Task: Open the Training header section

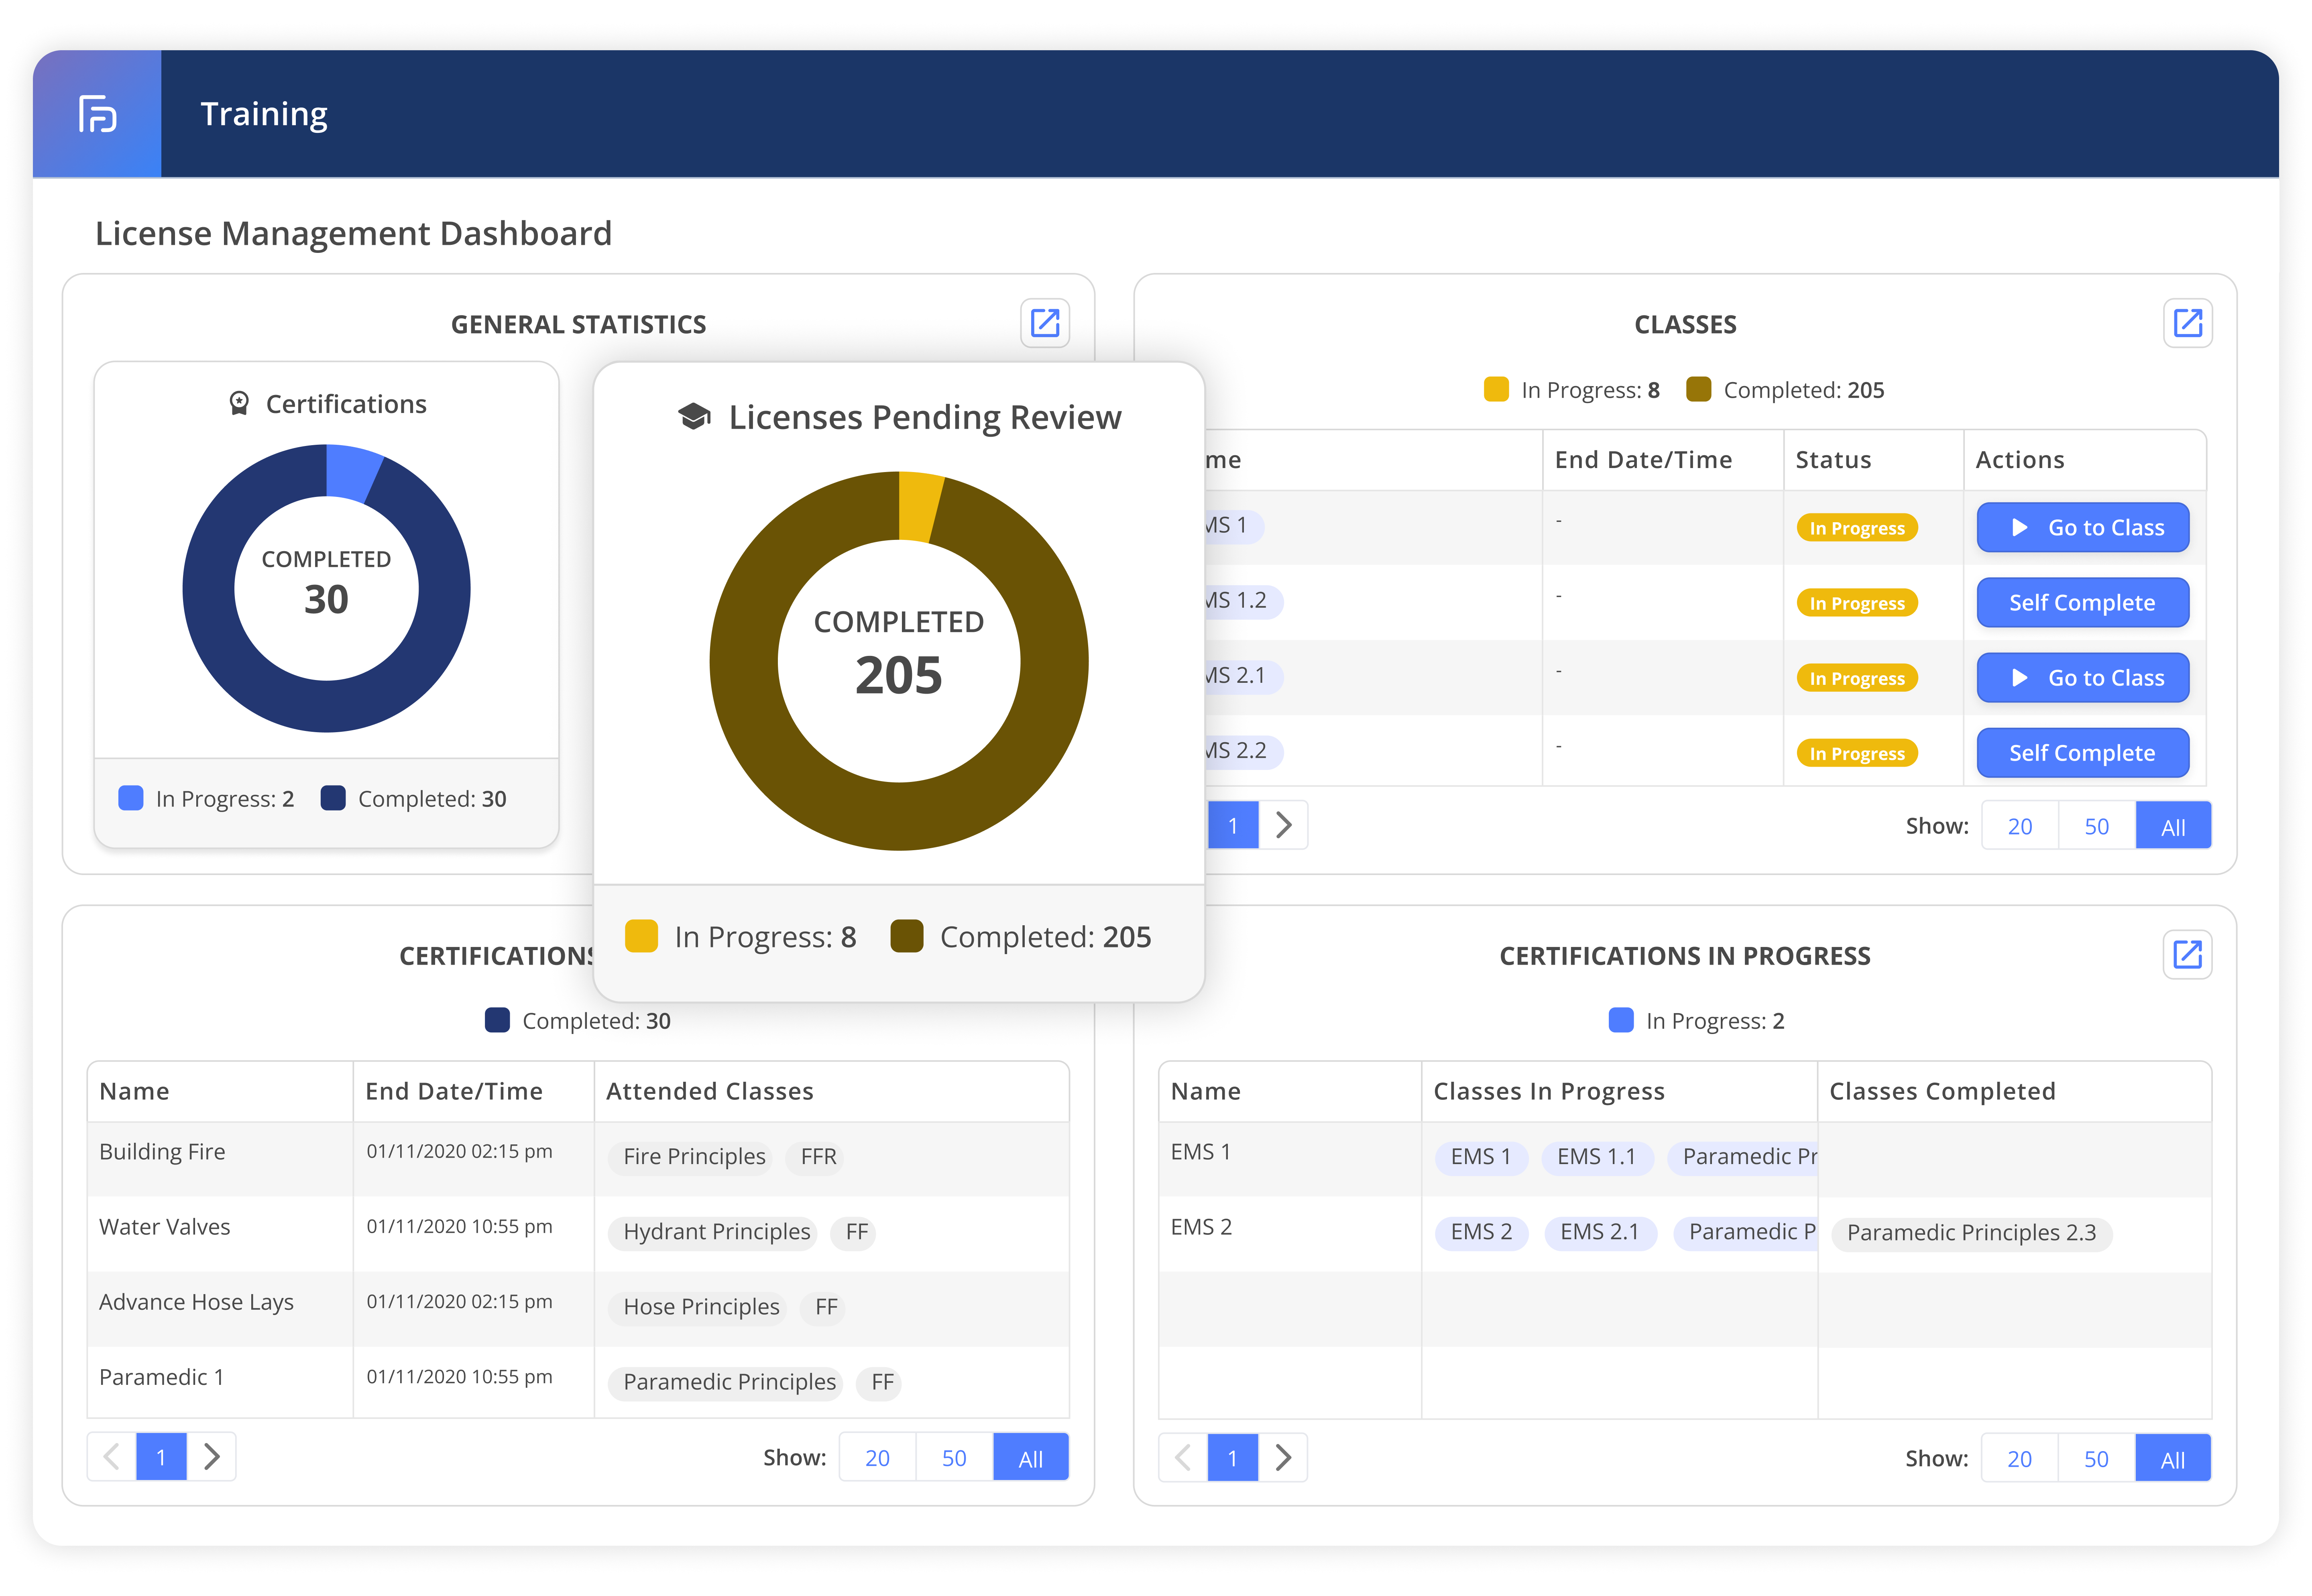Action: point(264,114)
